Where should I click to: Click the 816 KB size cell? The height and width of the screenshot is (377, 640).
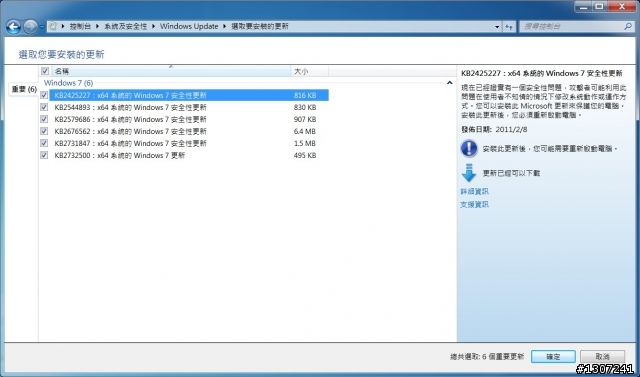[x=305, y=95]
